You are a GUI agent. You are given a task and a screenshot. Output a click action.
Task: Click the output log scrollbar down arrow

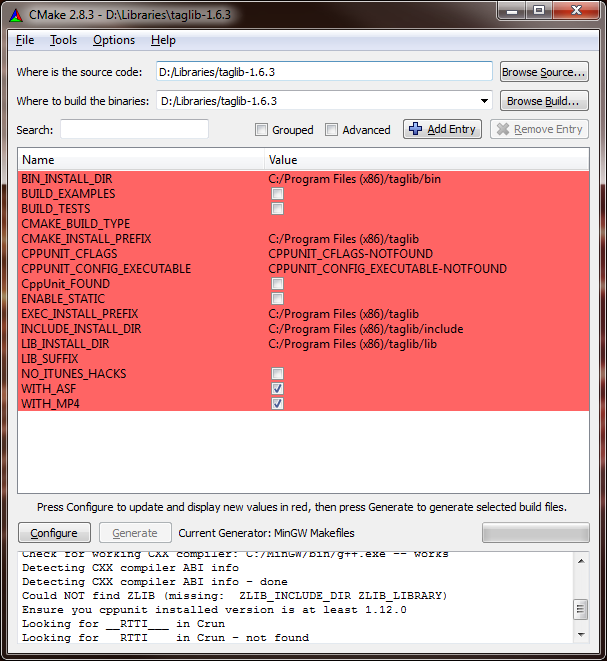point(581,635)
